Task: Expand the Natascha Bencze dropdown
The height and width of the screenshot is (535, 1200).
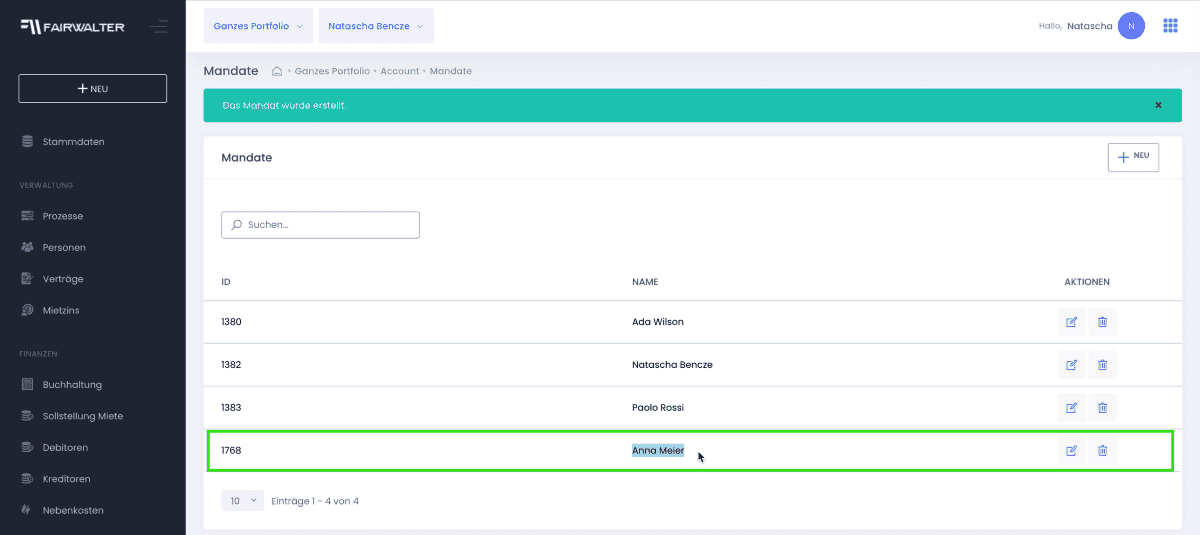Action: 376,26
